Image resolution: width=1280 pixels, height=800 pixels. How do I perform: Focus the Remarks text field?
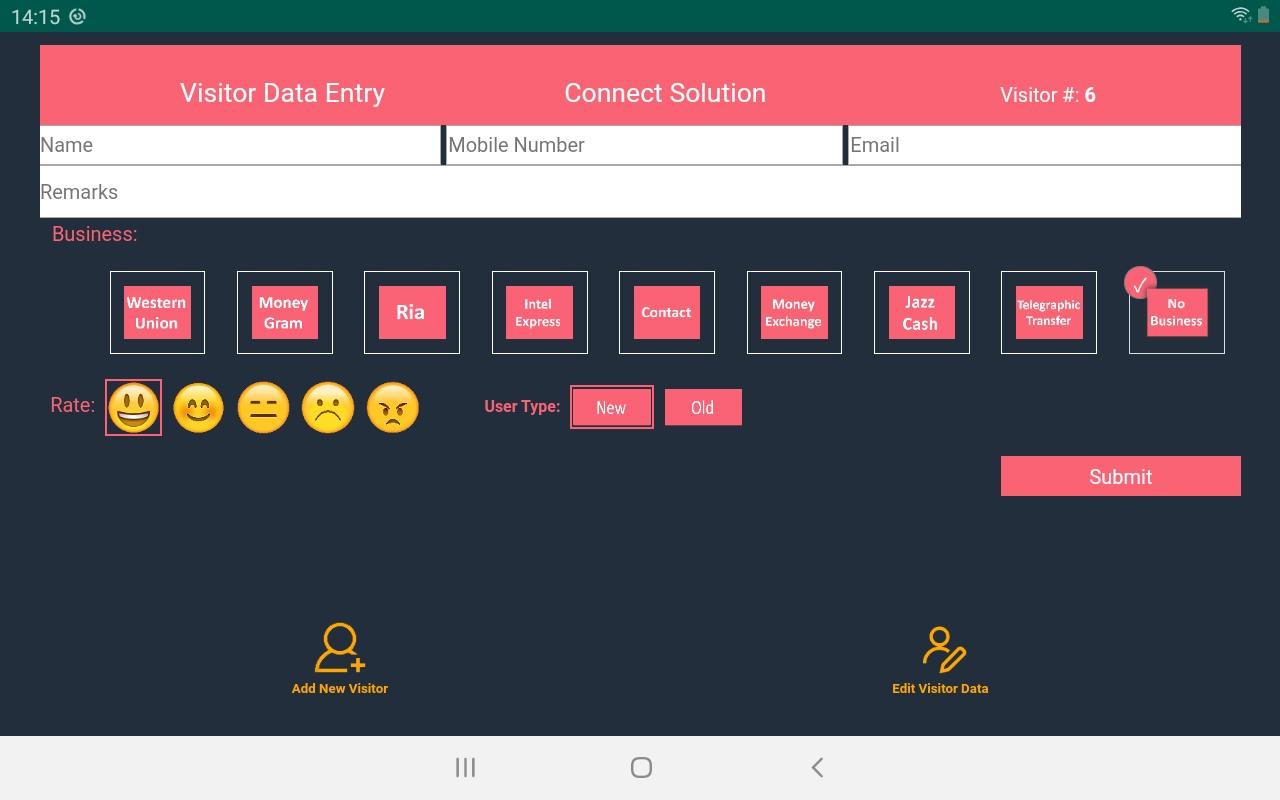640,192
